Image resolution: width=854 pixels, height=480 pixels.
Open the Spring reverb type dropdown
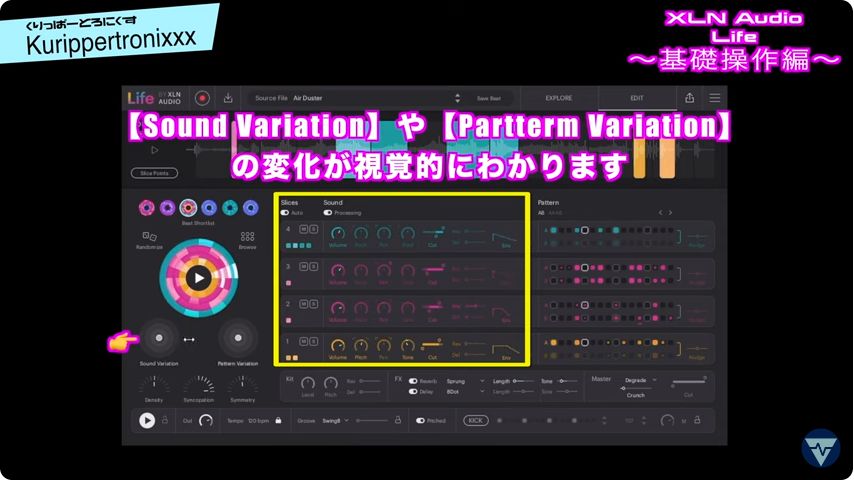pyautogui.click(x=465, y=381)
